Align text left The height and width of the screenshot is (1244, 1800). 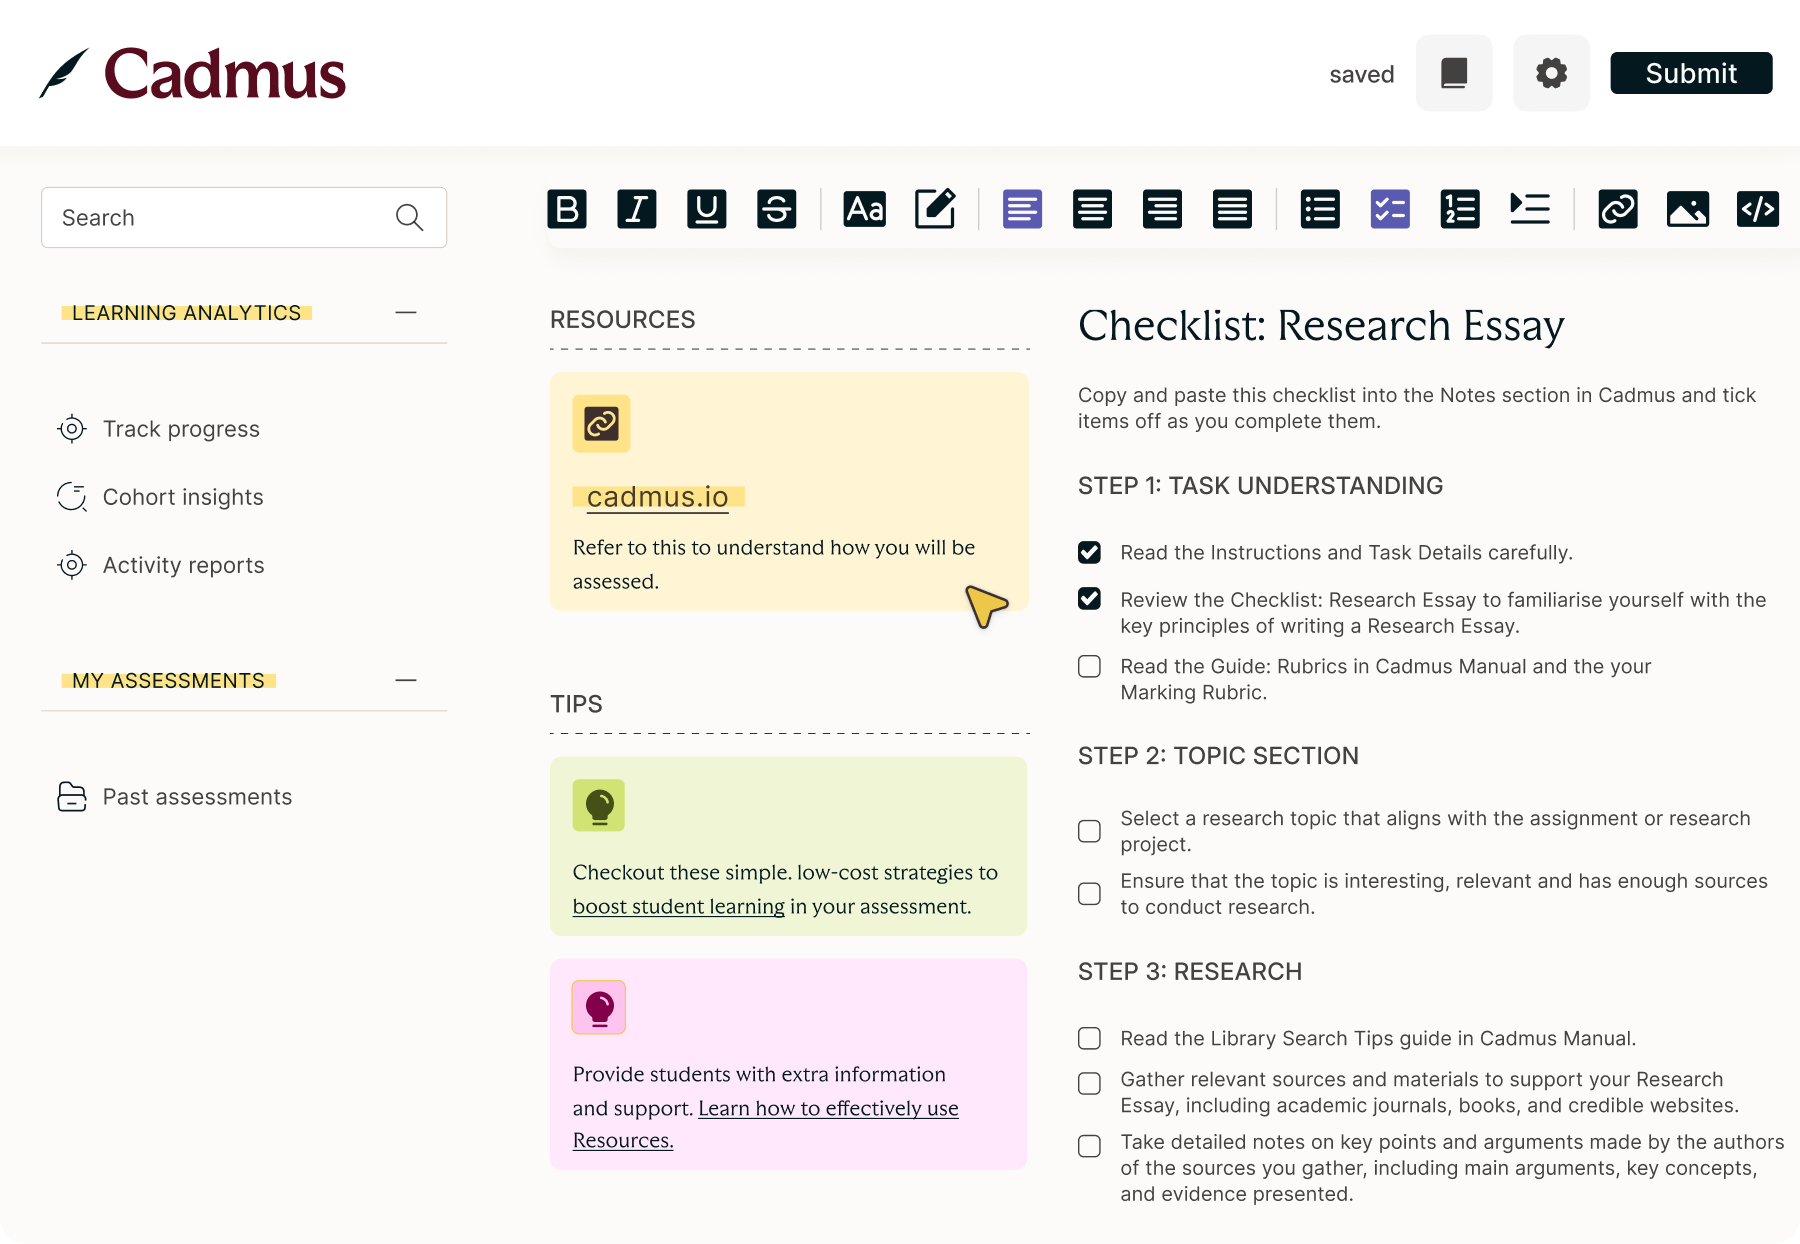(1022, 209)
